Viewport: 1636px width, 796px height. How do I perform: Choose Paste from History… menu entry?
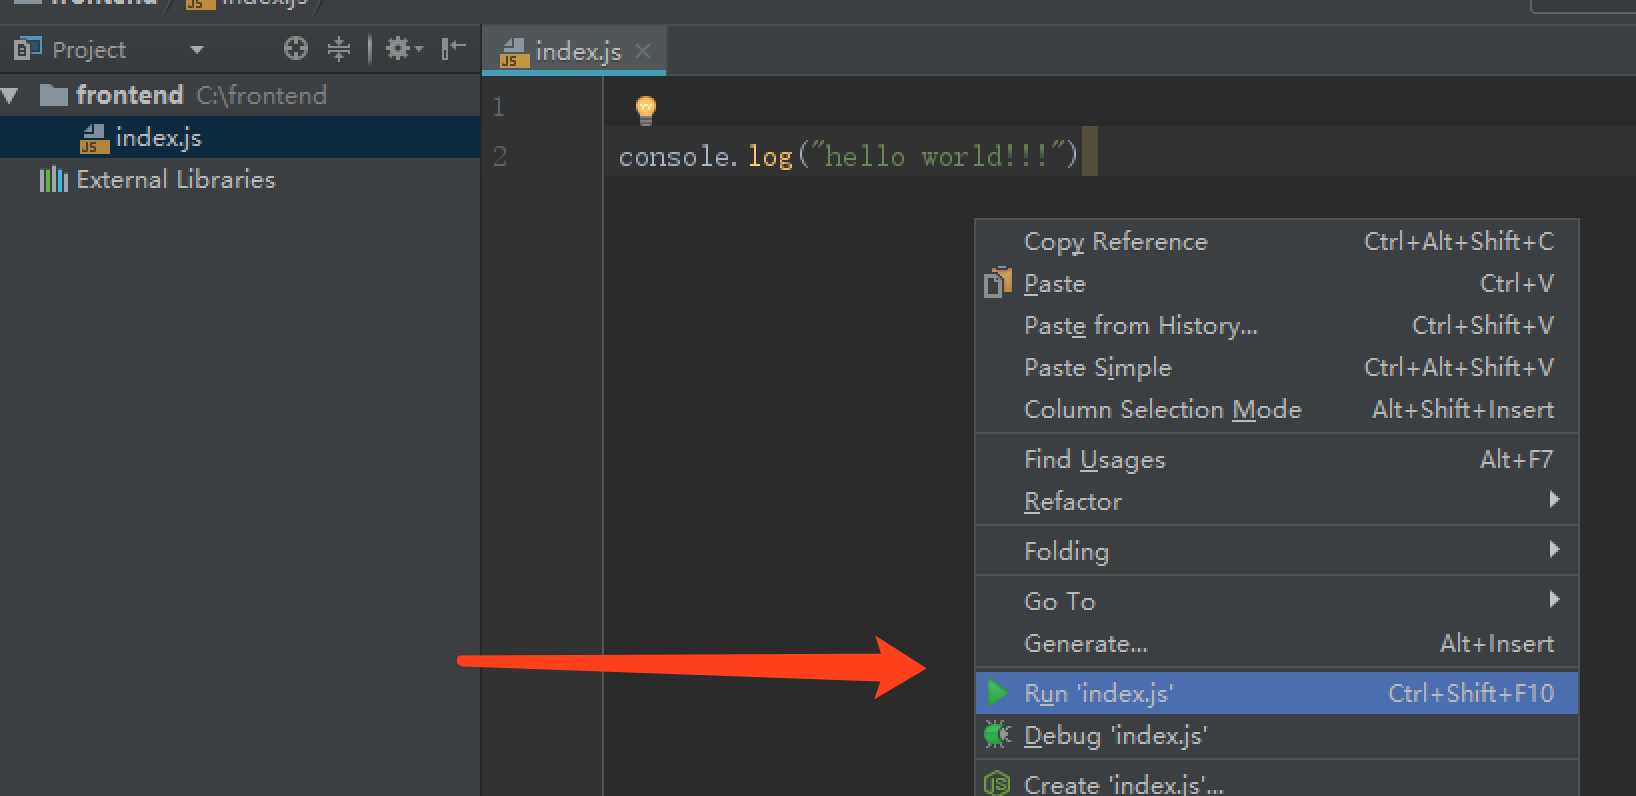click(1277, 326)
